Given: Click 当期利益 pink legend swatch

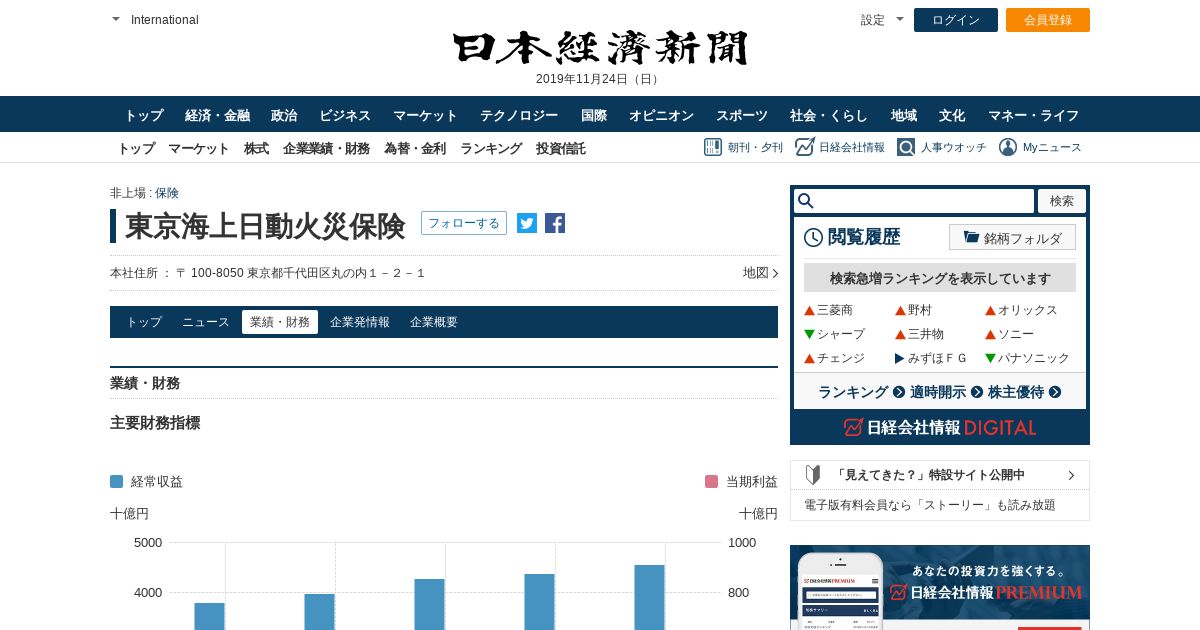Looking at the screenshot, I should click(712, 481).
